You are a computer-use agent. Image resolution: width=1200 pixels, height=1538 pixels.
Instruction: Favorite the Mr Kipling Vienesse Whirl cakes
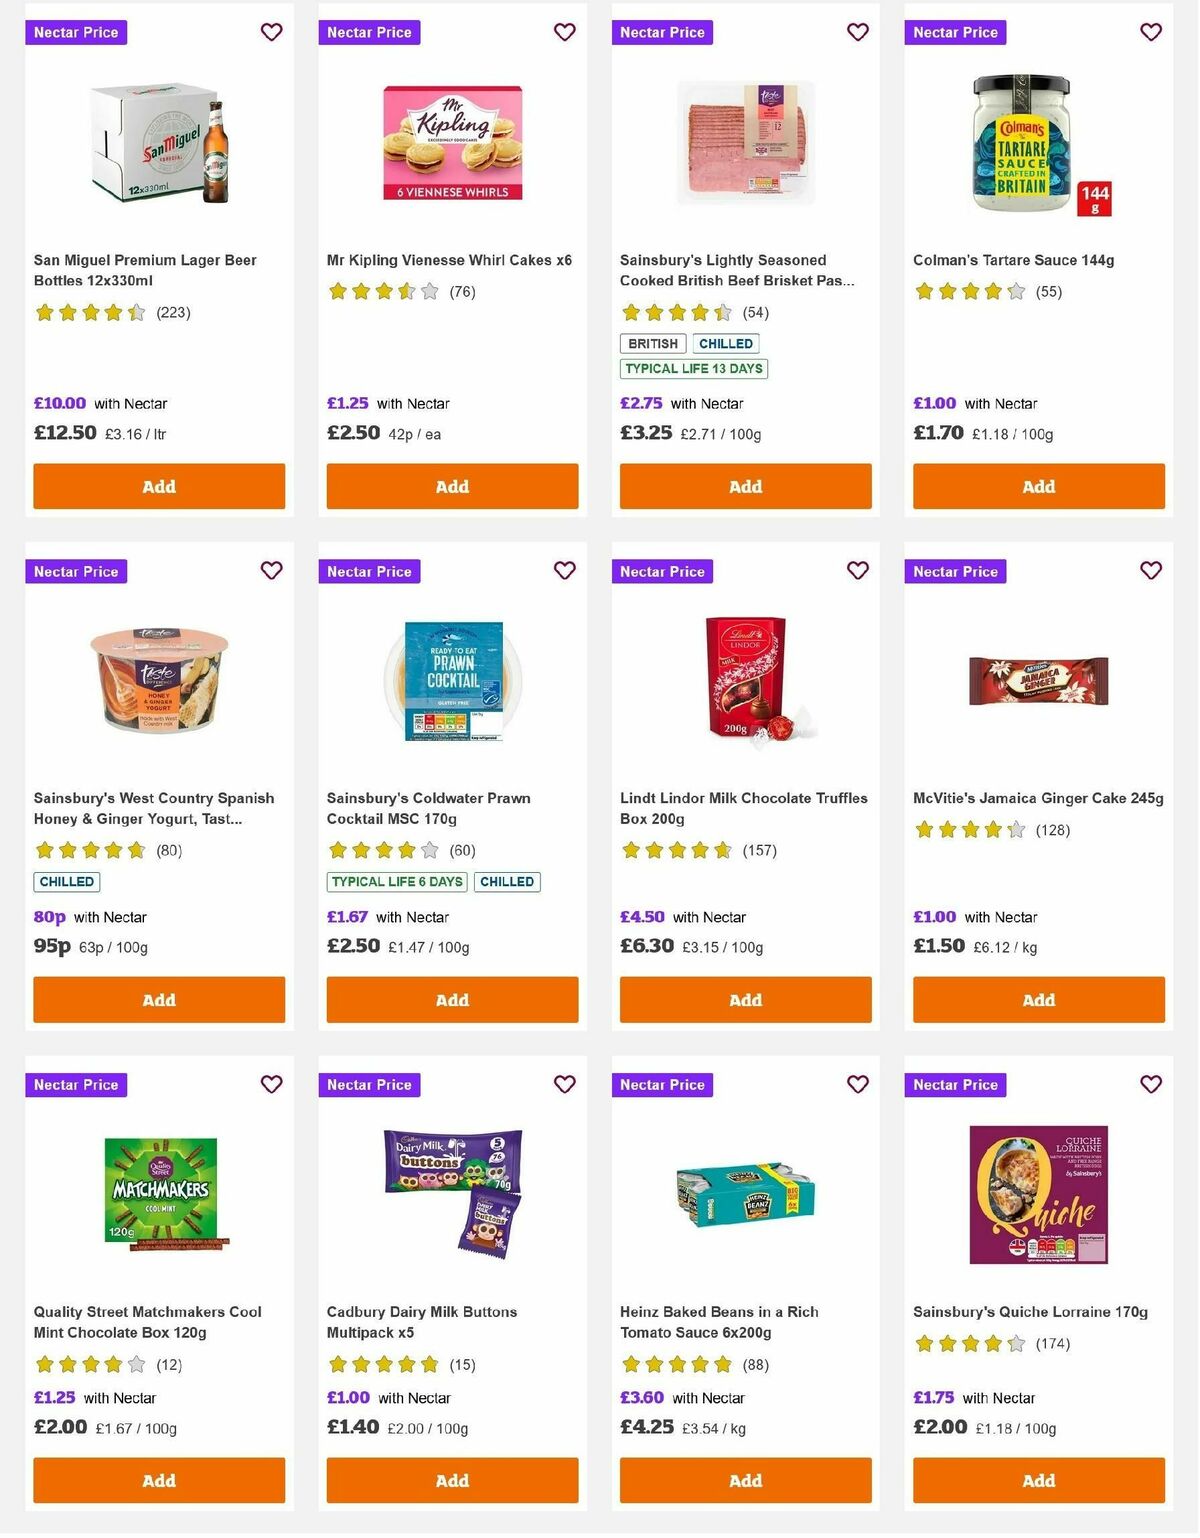tap(564, 32)
